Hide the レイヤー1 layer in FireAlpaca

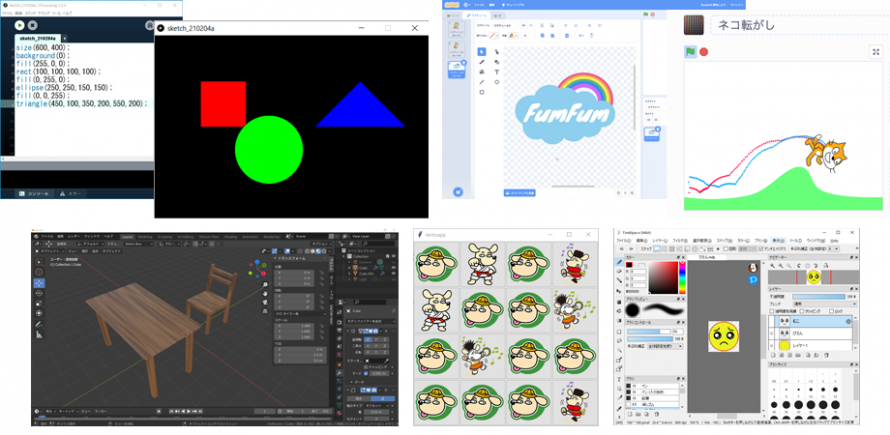pos(772,346)
